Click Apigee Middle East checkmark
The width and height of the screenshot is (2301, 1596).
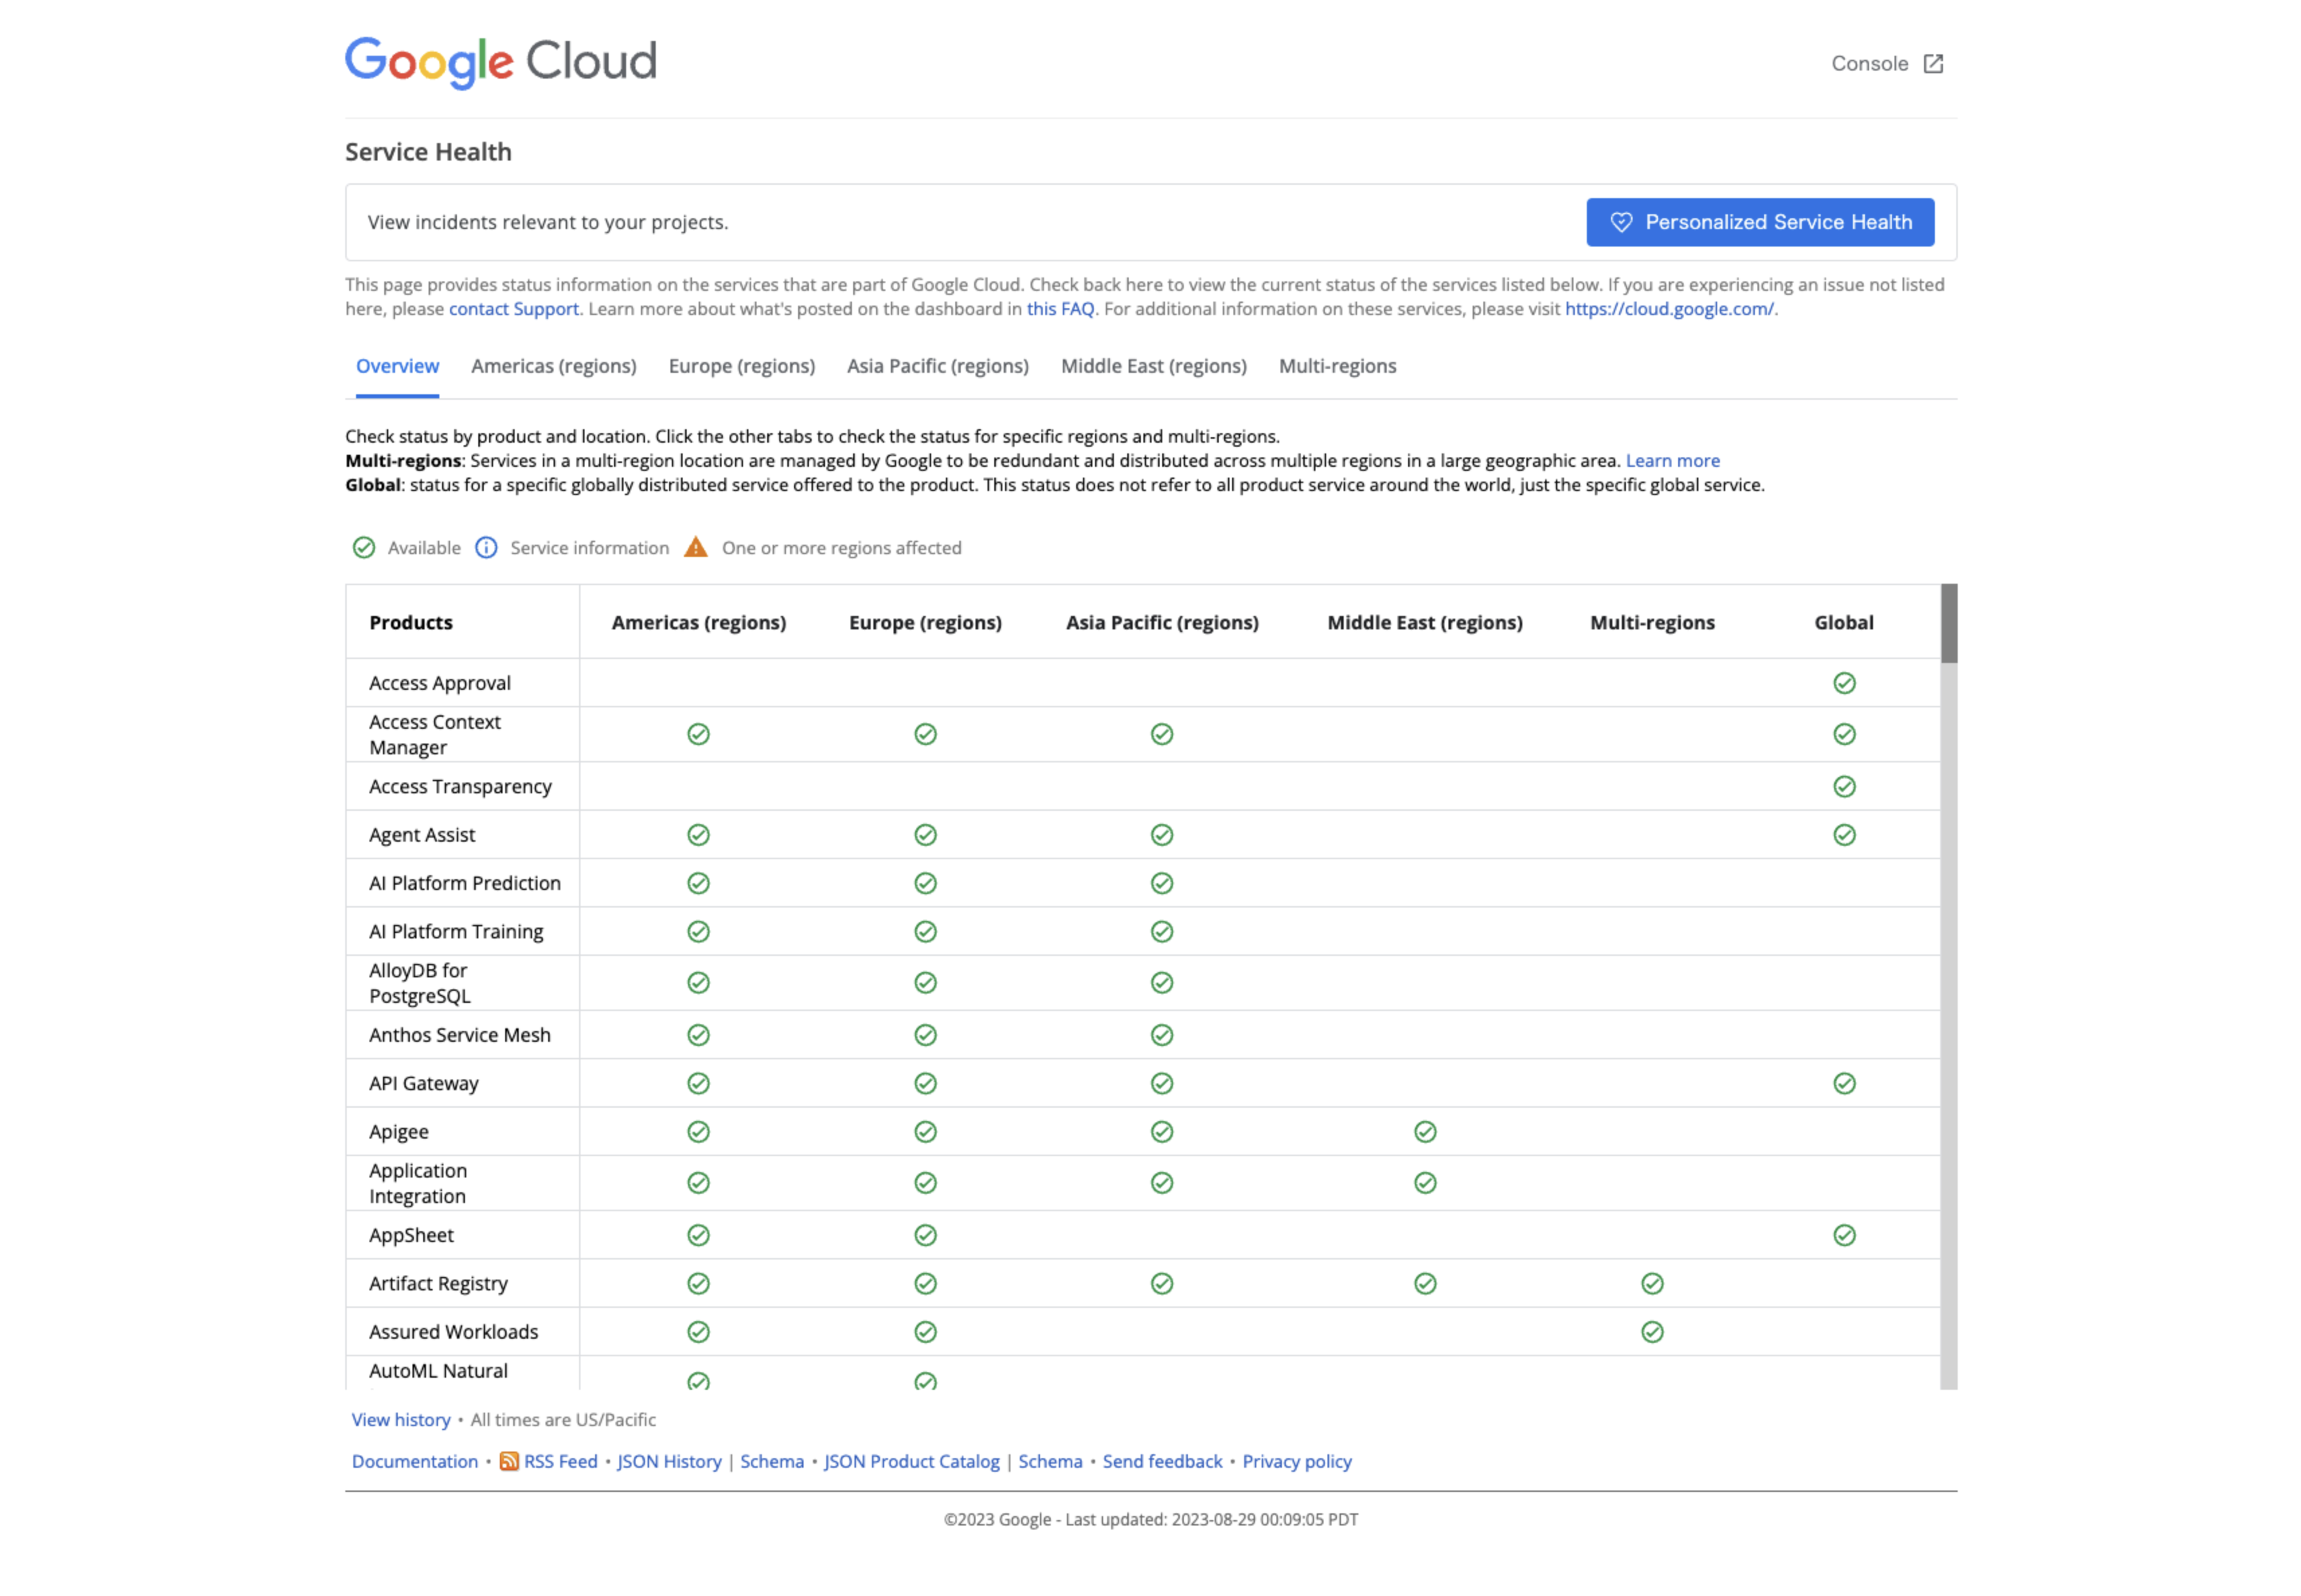coord(1425,1131)
